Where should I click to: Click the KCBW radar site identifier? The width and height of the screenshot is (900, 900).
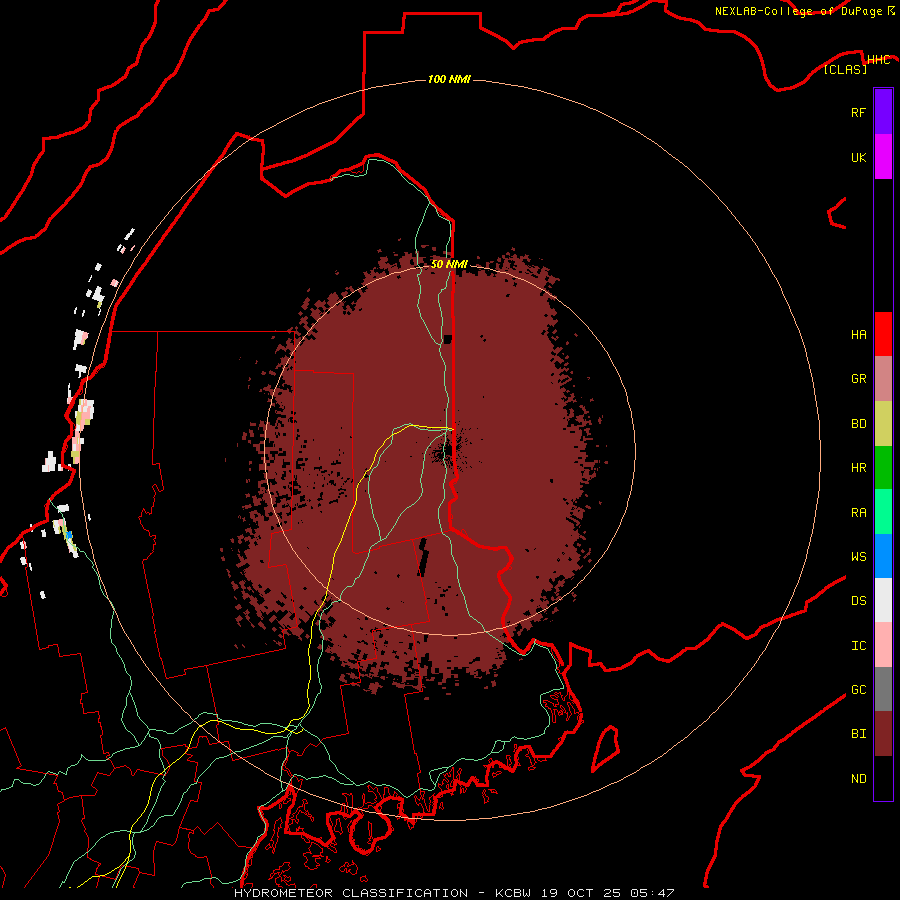point(513,893)
